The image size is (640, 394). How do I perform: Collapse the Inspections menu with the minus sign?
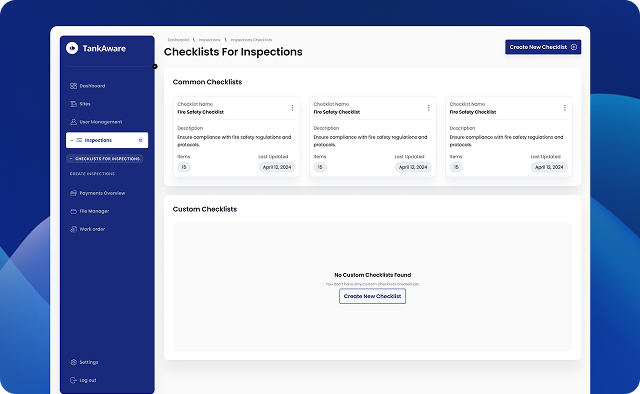(x=72, y=140)
